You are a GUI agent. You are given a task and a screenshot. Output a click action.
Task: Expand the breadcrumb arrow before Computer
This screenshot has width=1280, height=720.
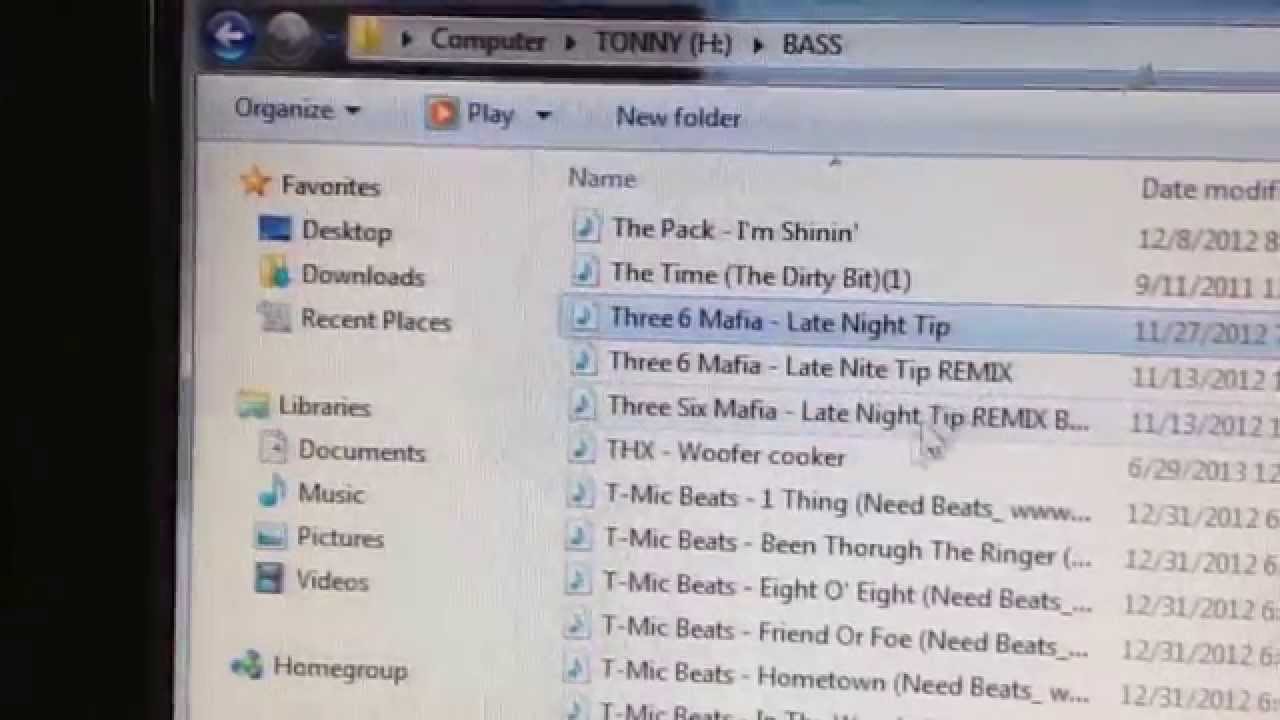click(406, 40)
